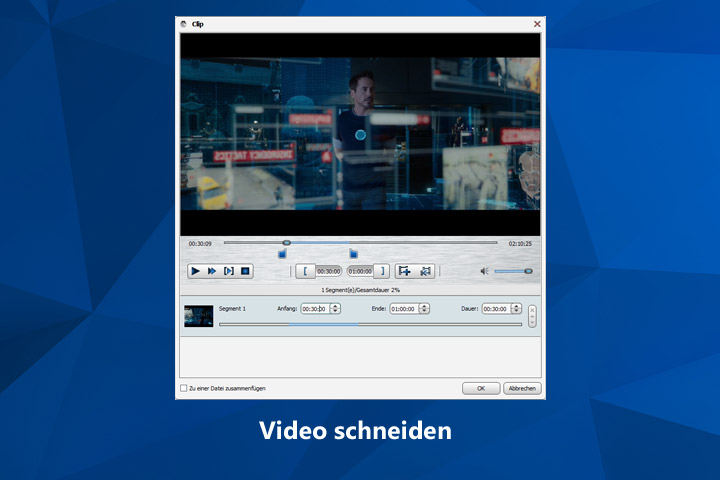Move Segment 1 down with the arrow icon
The height and width of the screenshot is (480, 720).
pyautogui.click(x=532, y=323)
